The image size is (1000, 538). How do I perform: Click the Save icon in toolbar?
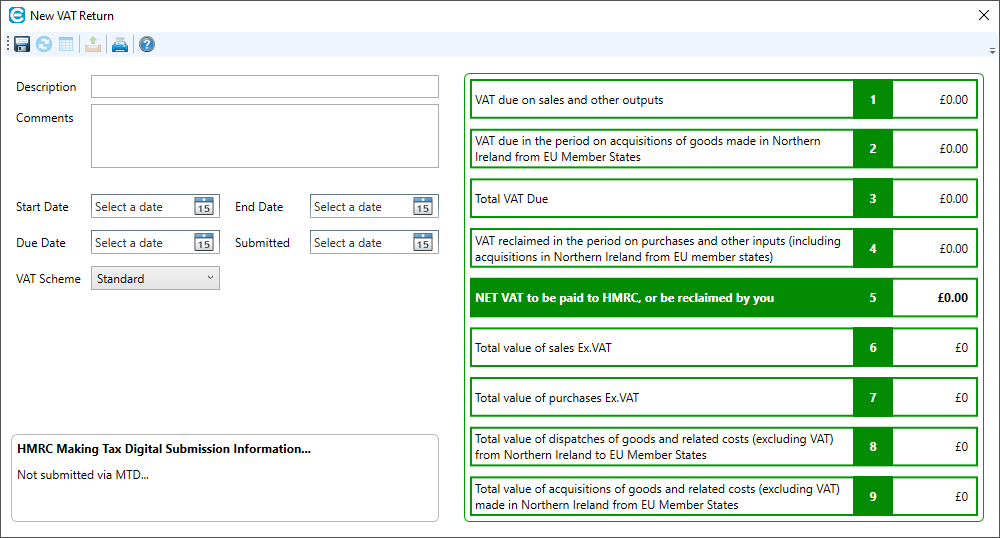tap(22, 44)
